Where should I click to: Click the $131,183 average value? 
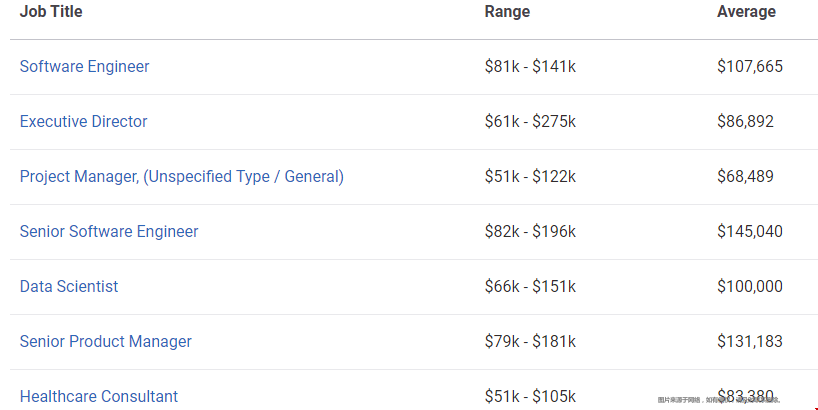750,341
